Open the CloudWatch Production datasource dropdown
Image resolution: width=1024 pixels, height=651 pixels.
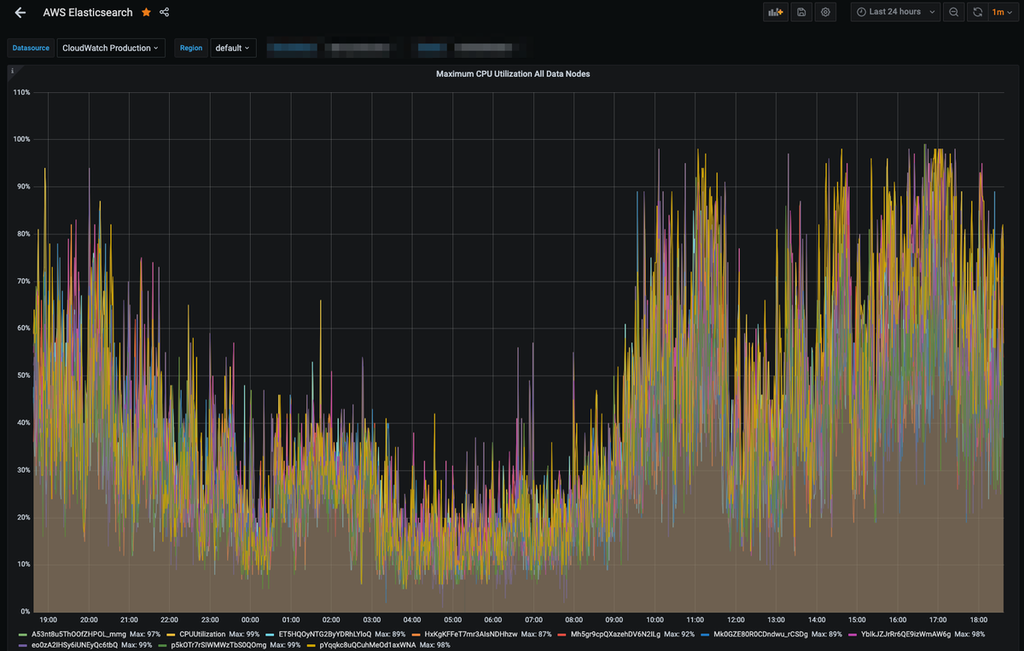[x=110, y=48]
